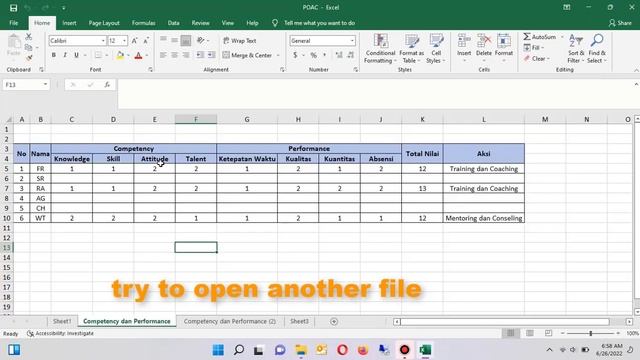Click the Cut scissors icon

[x=29, y=37]
